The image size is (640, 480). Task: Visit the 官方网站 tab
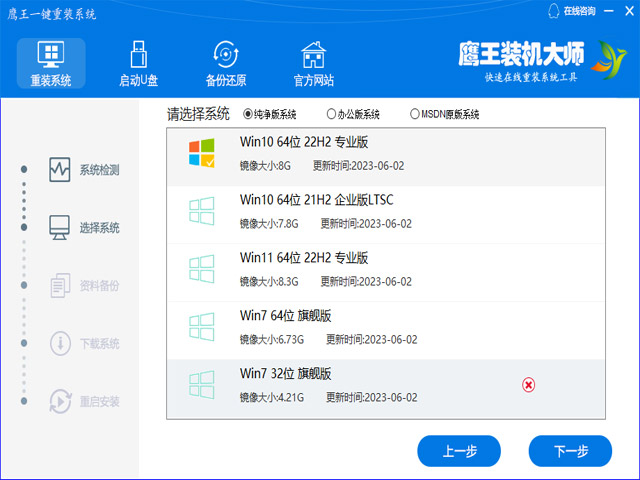pyautogui.click(x=313, y=63)
